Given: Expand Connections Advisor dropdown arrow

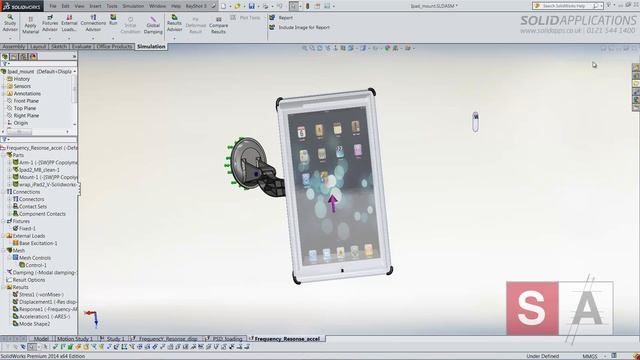Looking at the screenshot, I should coord(93,38).
